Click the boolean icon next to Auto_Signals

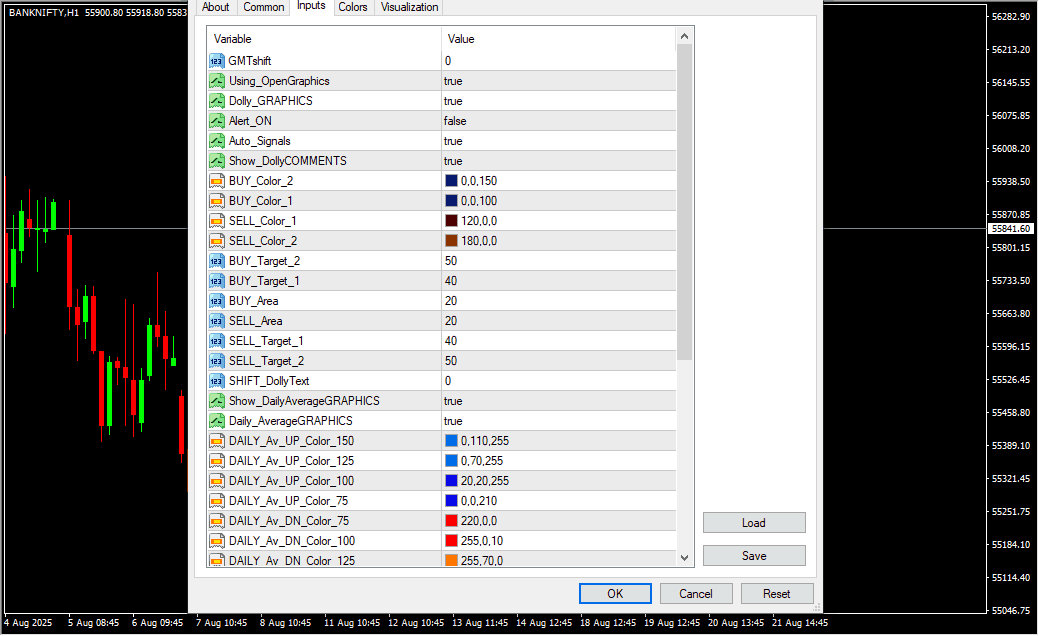pos(217,141)
